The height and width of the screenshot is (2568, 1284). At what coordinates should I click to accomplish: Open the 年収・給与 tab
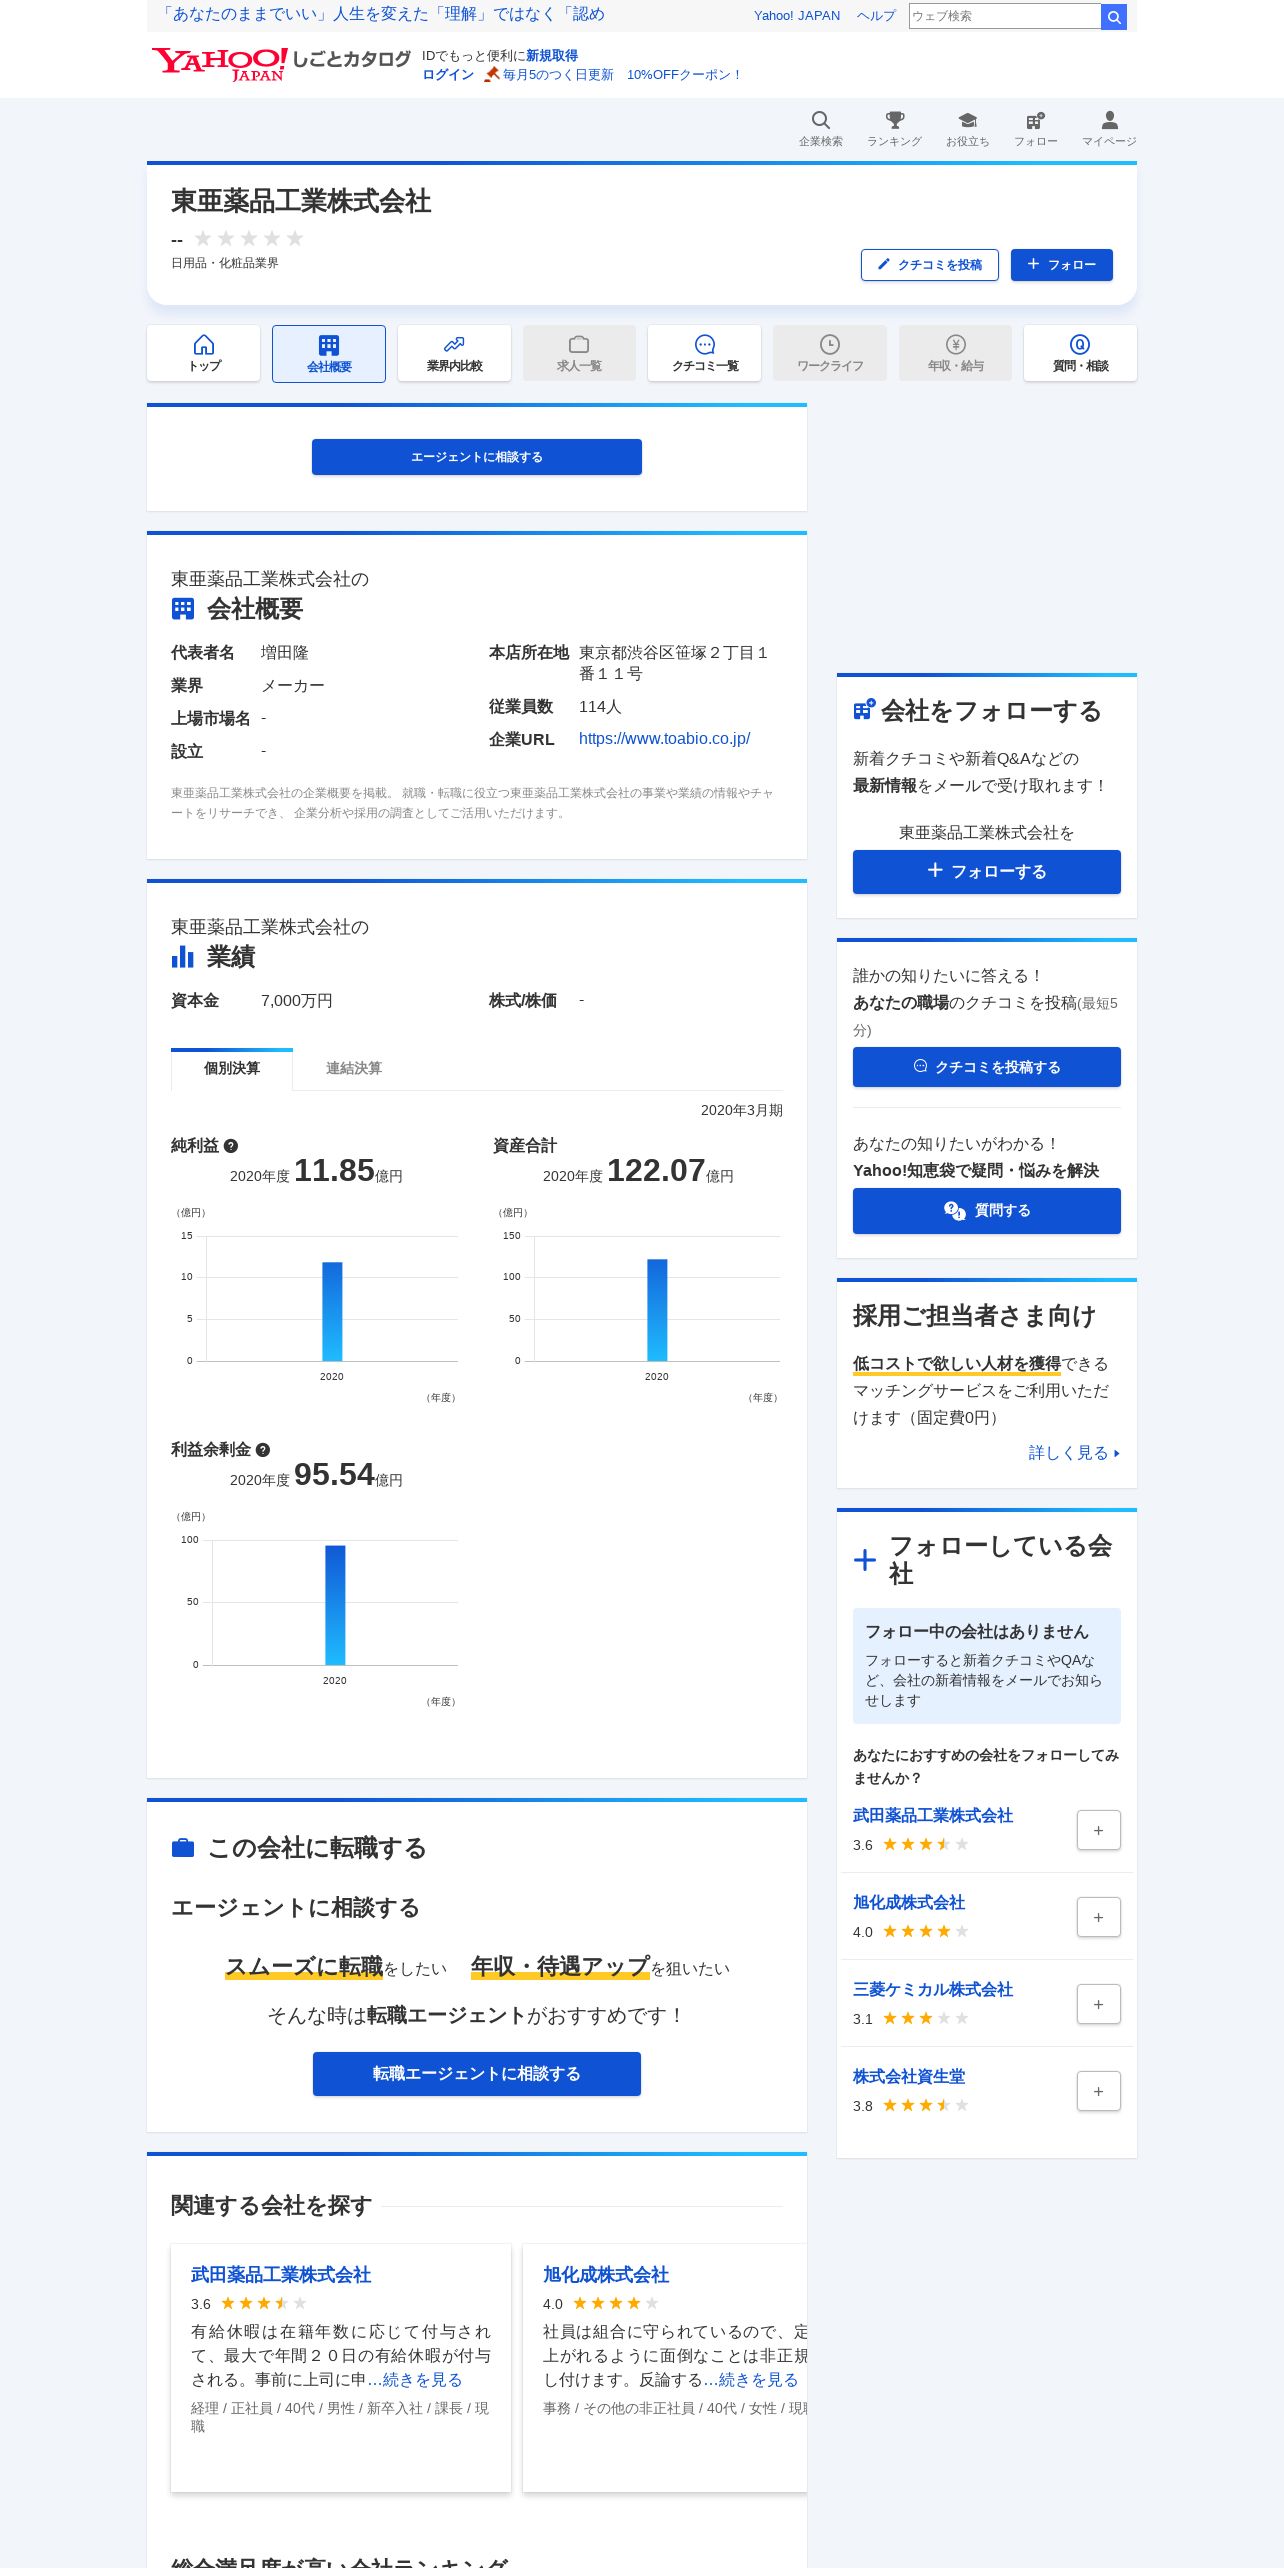click(955, 353)
